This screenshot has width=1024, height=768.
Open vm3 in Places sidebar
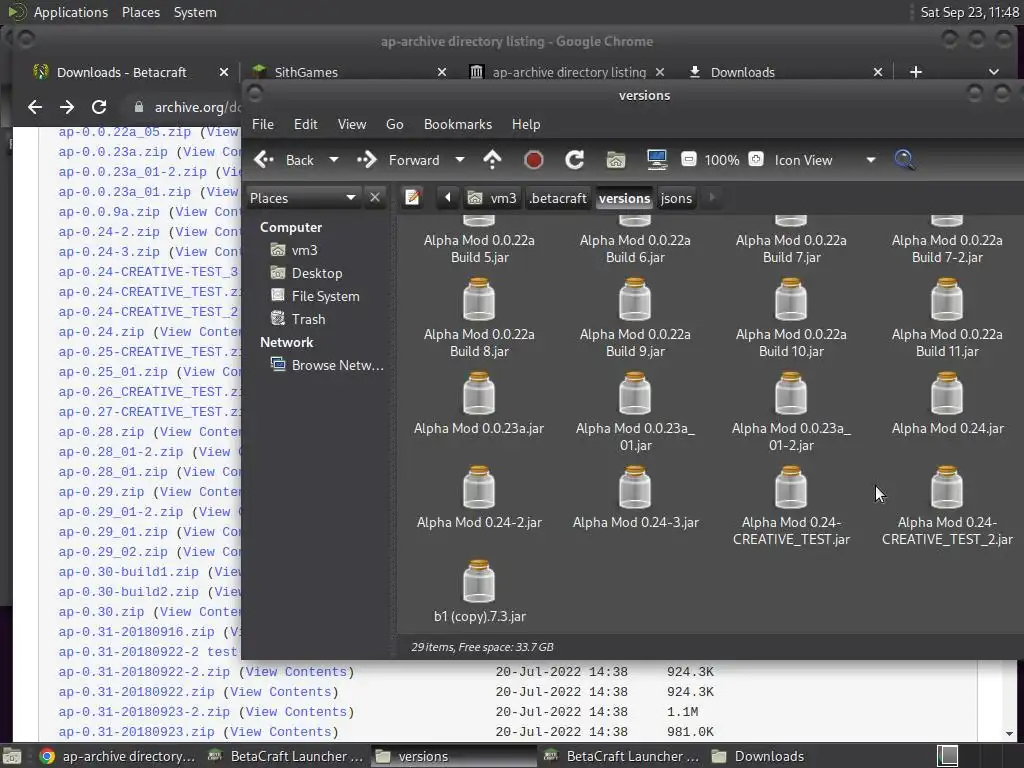coord(304,250)
